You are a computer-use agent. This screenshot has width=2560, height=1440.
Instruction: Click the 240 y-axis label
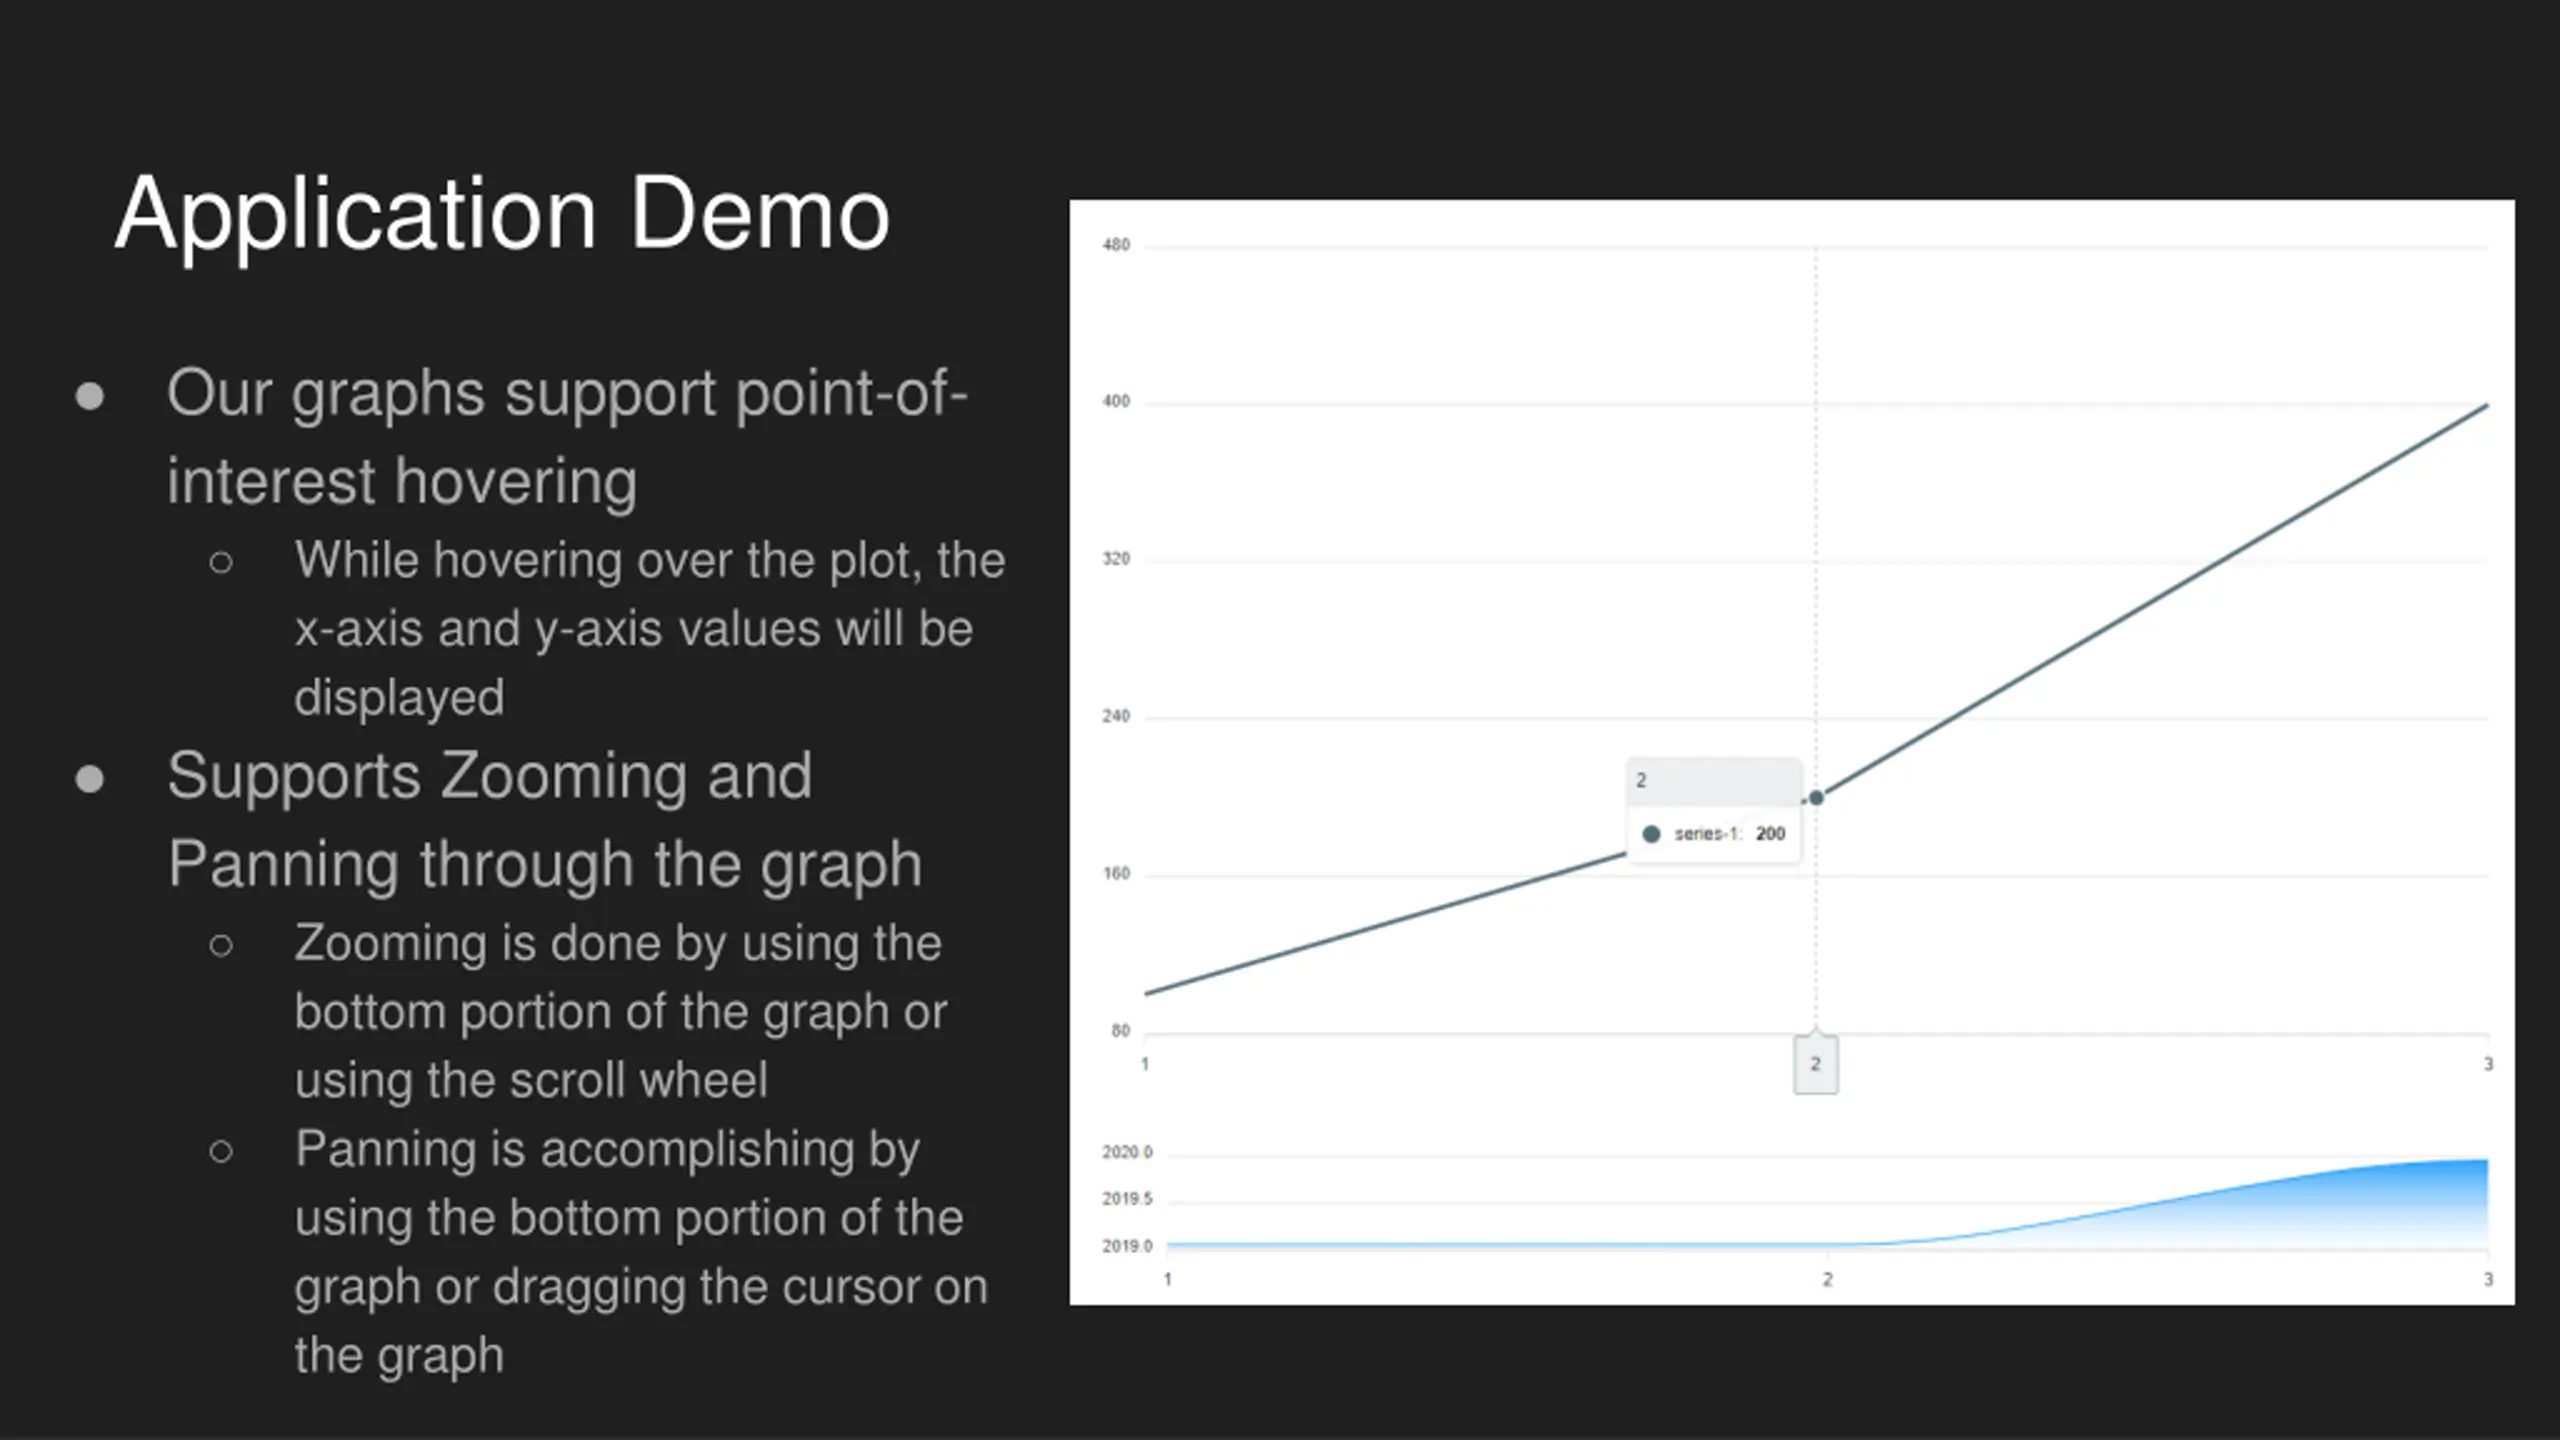tap(1116, 716)
